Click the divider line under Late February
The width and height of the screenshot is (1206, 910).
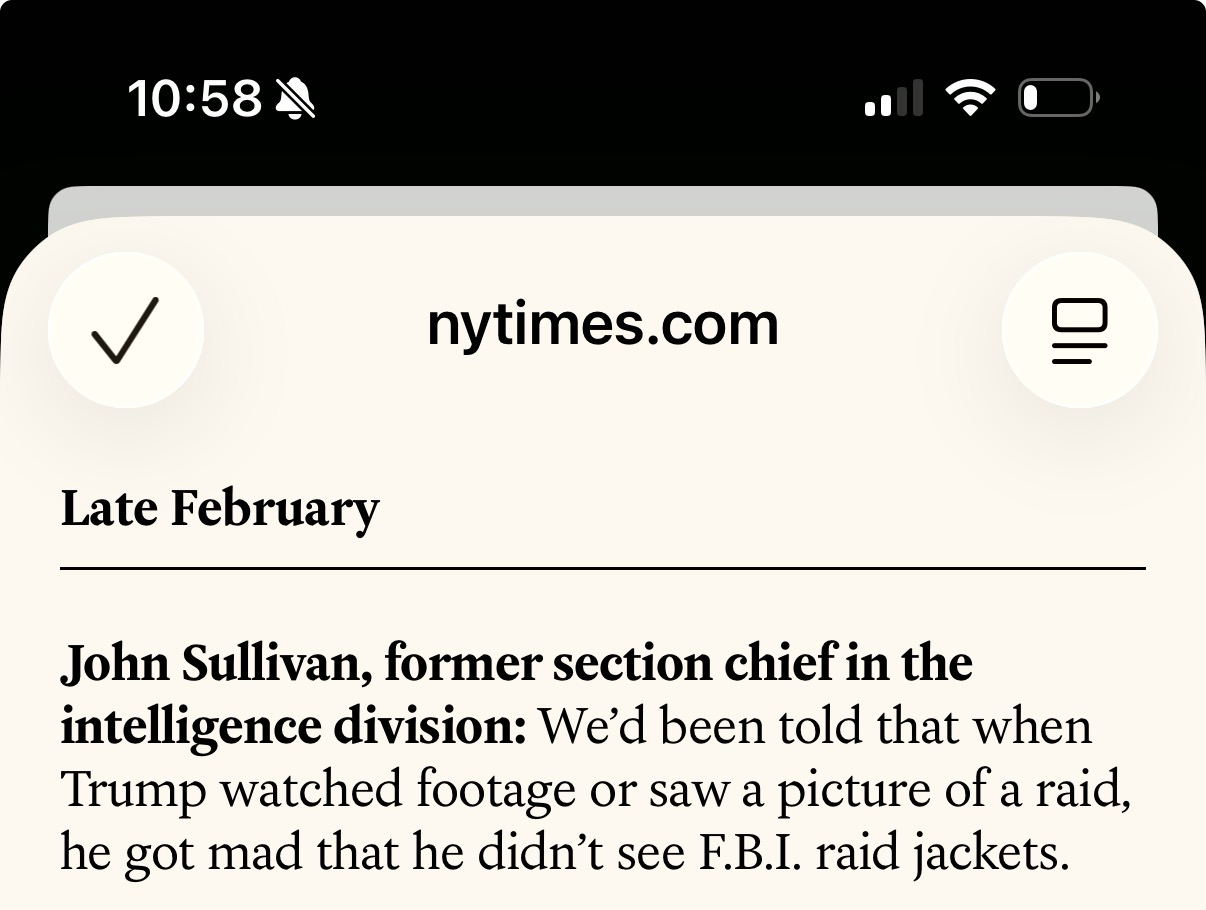[602, 568]
